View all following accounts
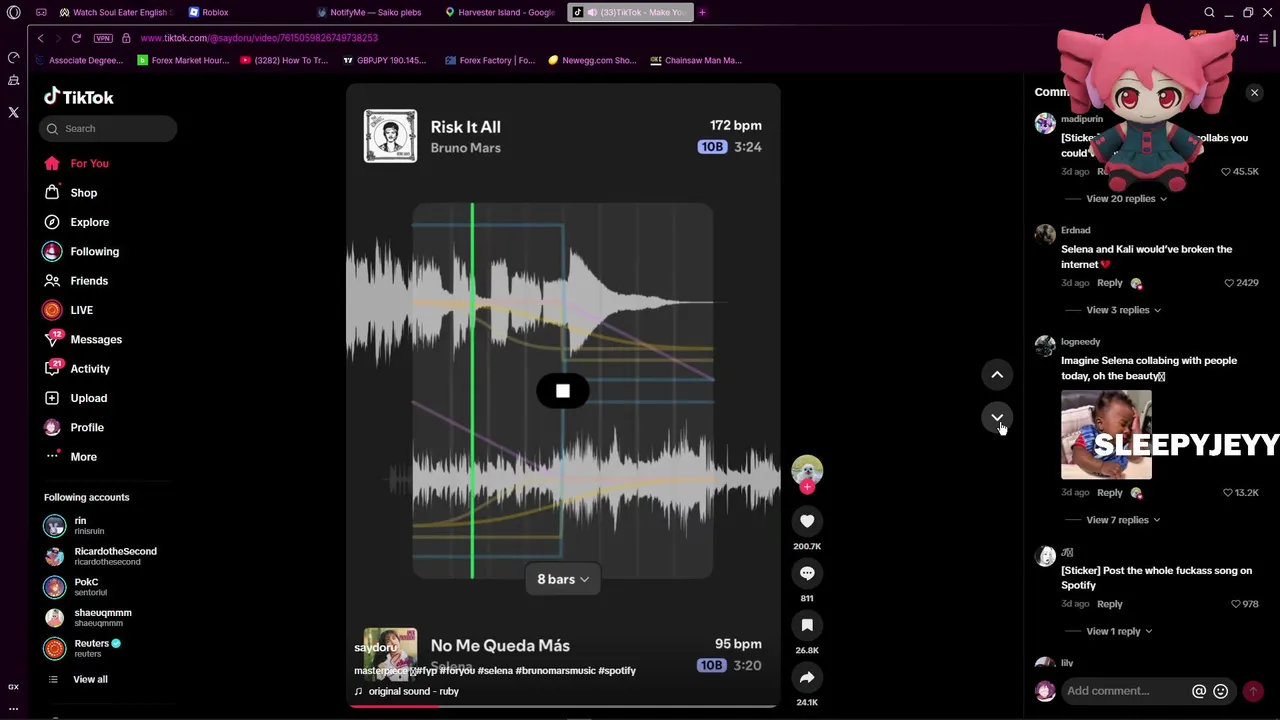 [x=90, y=680]
